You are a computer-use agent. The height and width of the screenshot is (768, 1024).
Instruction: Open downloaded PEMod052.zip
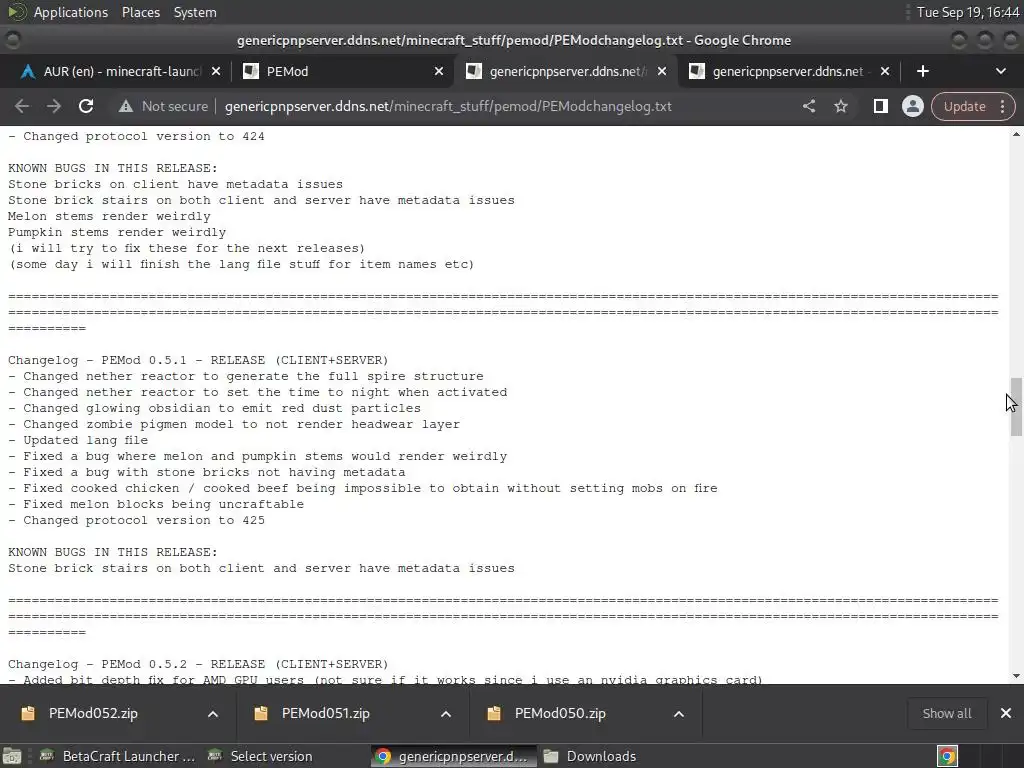click(93, 713)
